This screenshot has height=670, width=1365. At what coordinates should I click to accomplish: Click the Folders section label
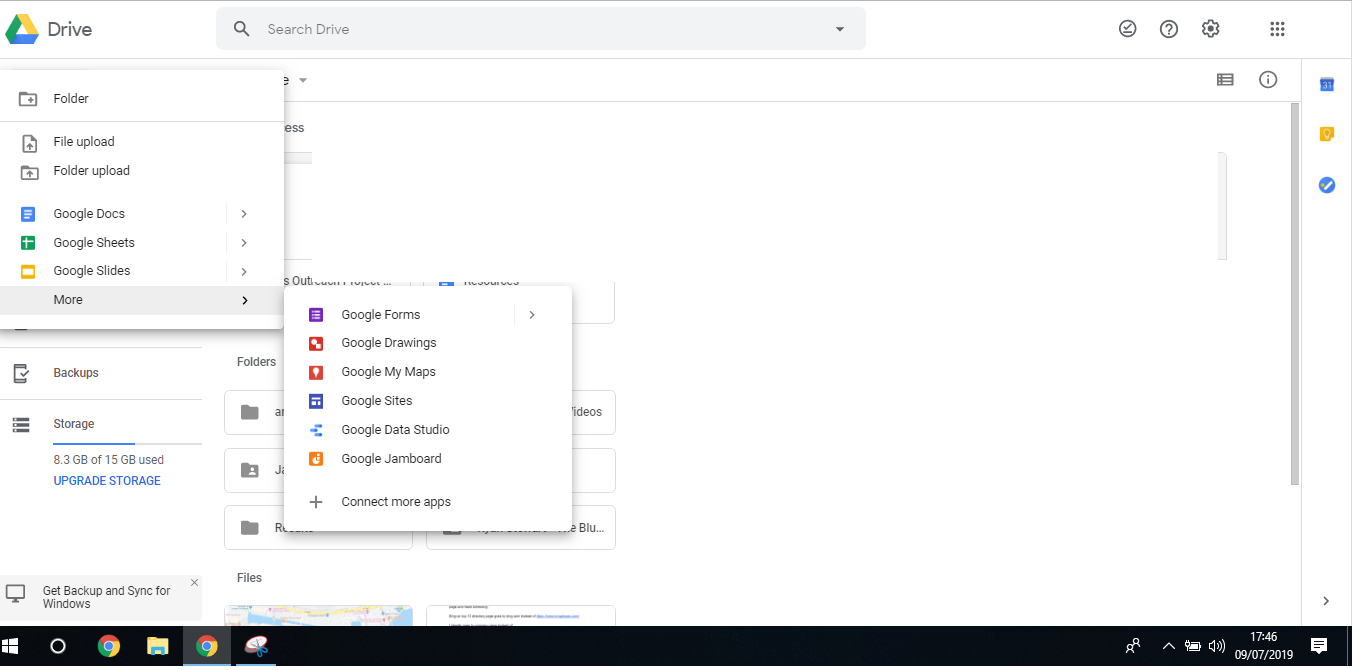pos(256,362)
